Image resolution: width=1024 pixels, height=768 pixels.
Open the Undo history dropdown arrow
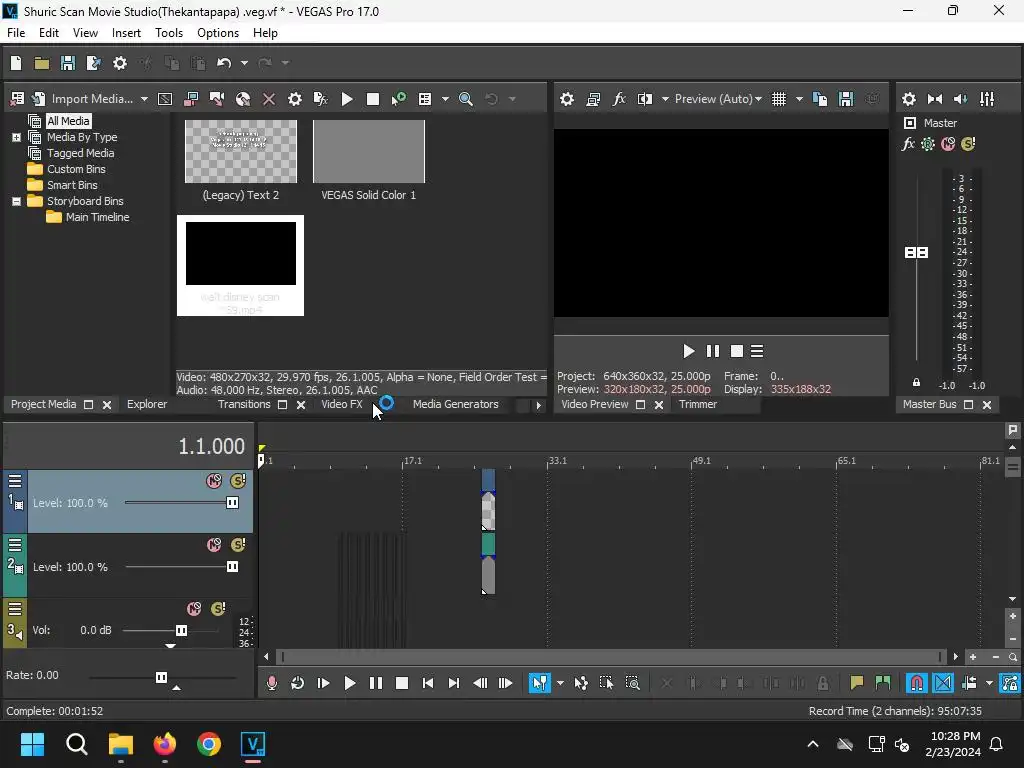tap(244, 63)
